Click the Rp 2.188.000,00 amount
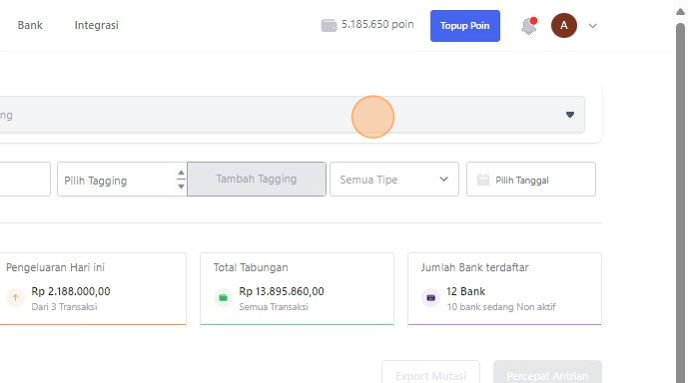Screen dimensions: 688x383 coord(71,291)
